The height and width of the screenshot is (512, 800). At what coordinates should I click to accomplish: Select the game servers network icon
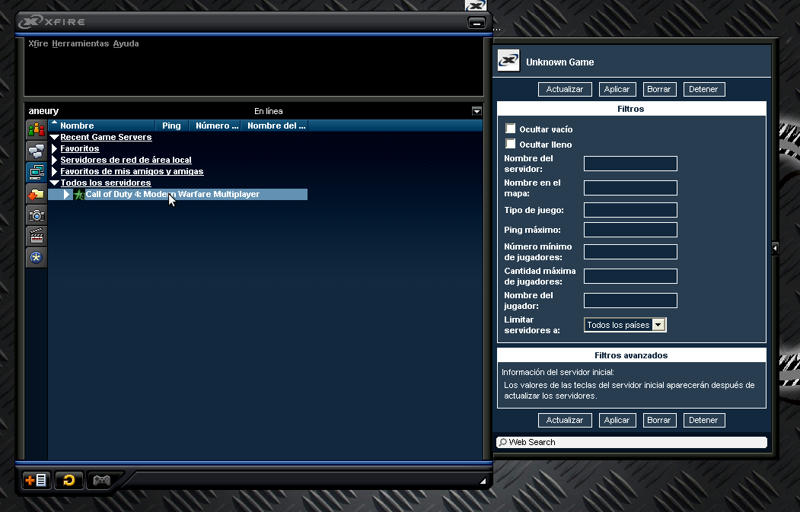click(36, 172)
